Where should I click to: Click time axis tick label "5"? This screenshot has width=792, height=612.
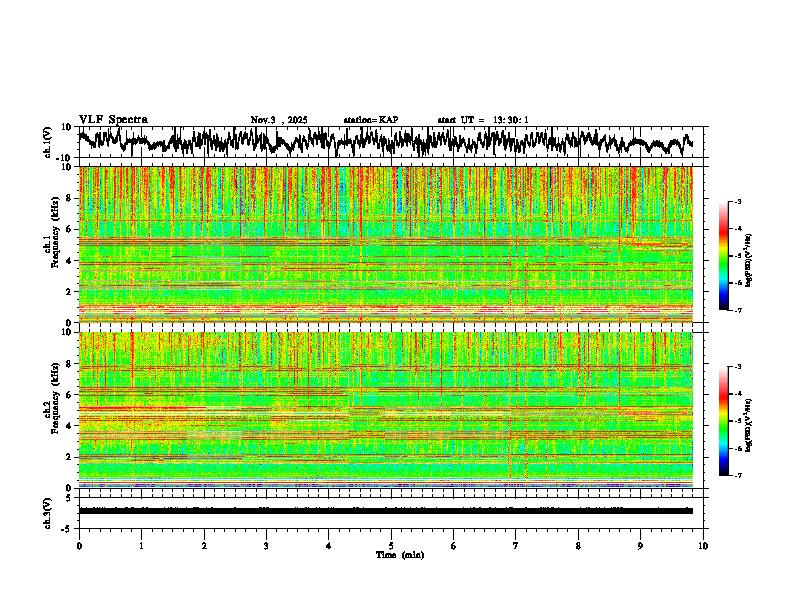391,546
